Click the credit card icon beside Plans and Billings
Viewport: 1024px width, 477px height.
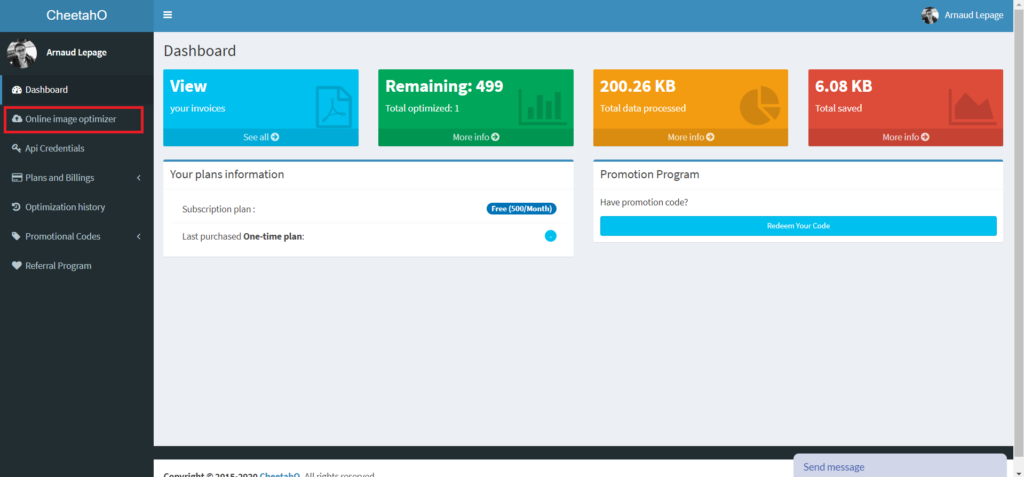(x=17, y=178)
